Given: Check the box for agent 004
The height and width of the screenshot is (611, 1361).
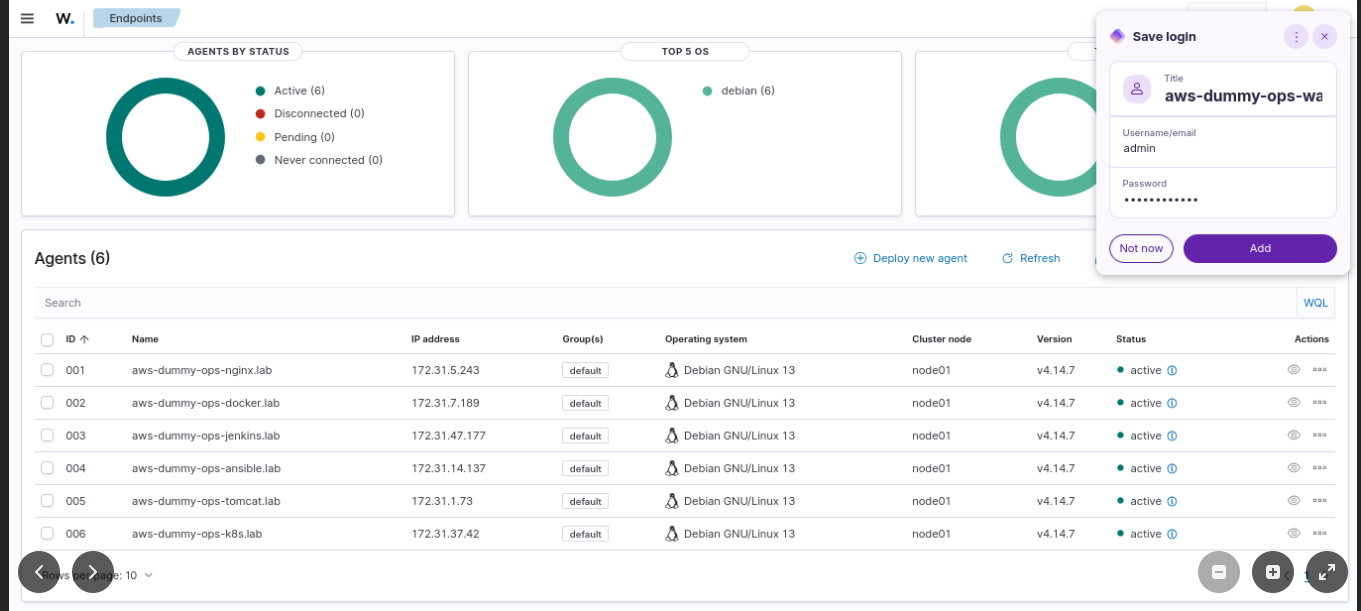Looking at the screenshot, I should [x=47, y=468].
